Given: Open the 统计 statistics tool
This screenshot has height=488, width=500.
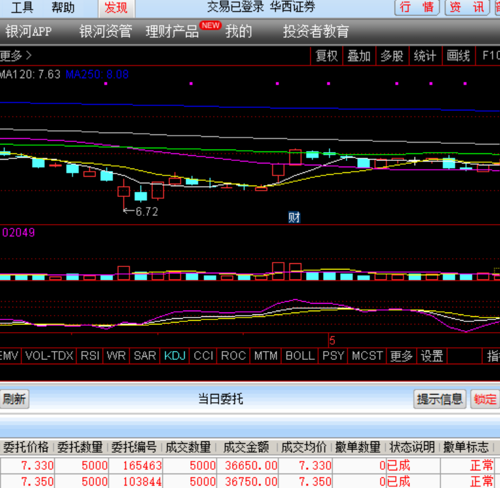Looking at the screenshot, I should tap(425, 56).
